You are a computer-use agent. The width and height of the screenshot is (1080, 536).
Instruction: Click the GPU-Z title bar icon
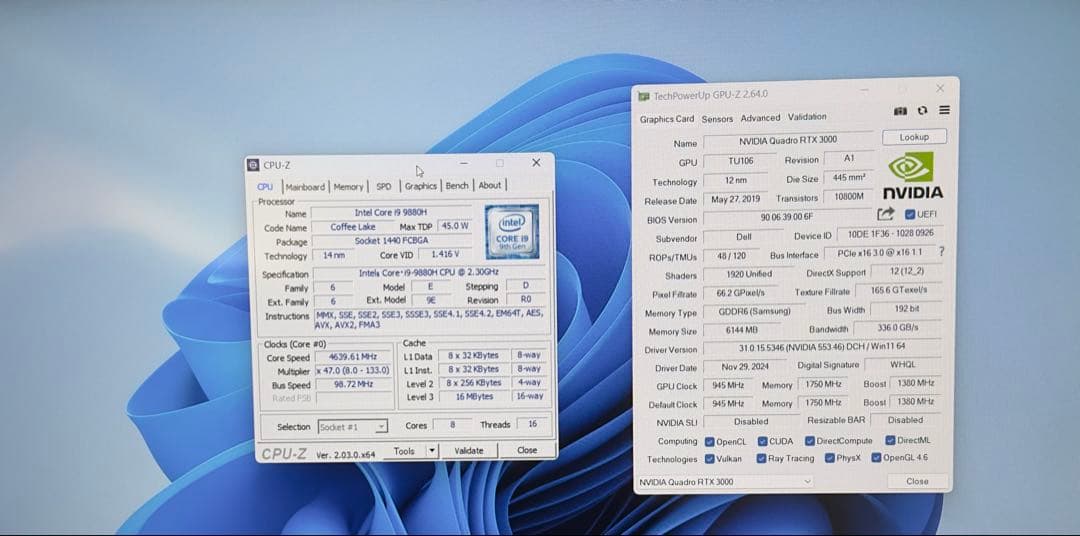click(x=643, y=96)
